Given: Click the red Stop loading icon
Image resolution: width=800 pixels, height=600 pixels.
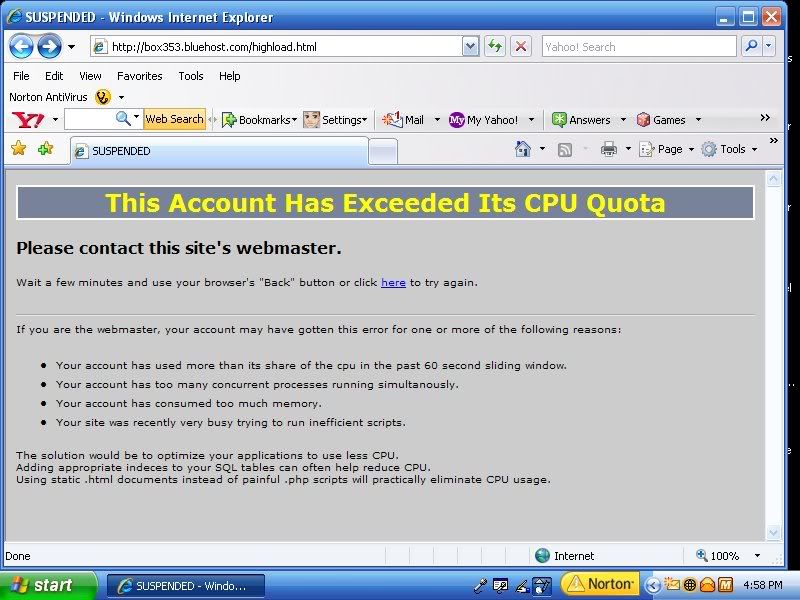Looking at the screenshot, I should (520, 46).
